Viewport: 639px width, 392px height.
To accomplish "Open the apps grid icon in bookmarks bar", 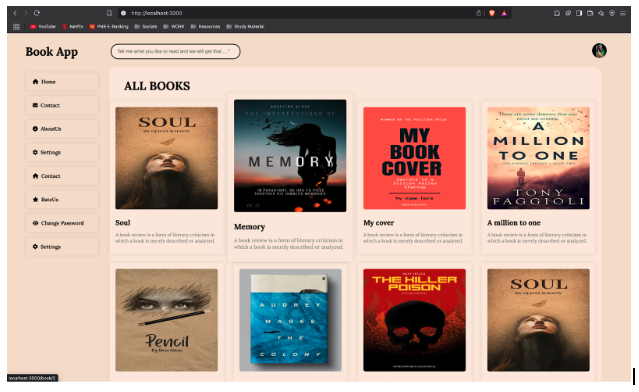I will 16,26.
